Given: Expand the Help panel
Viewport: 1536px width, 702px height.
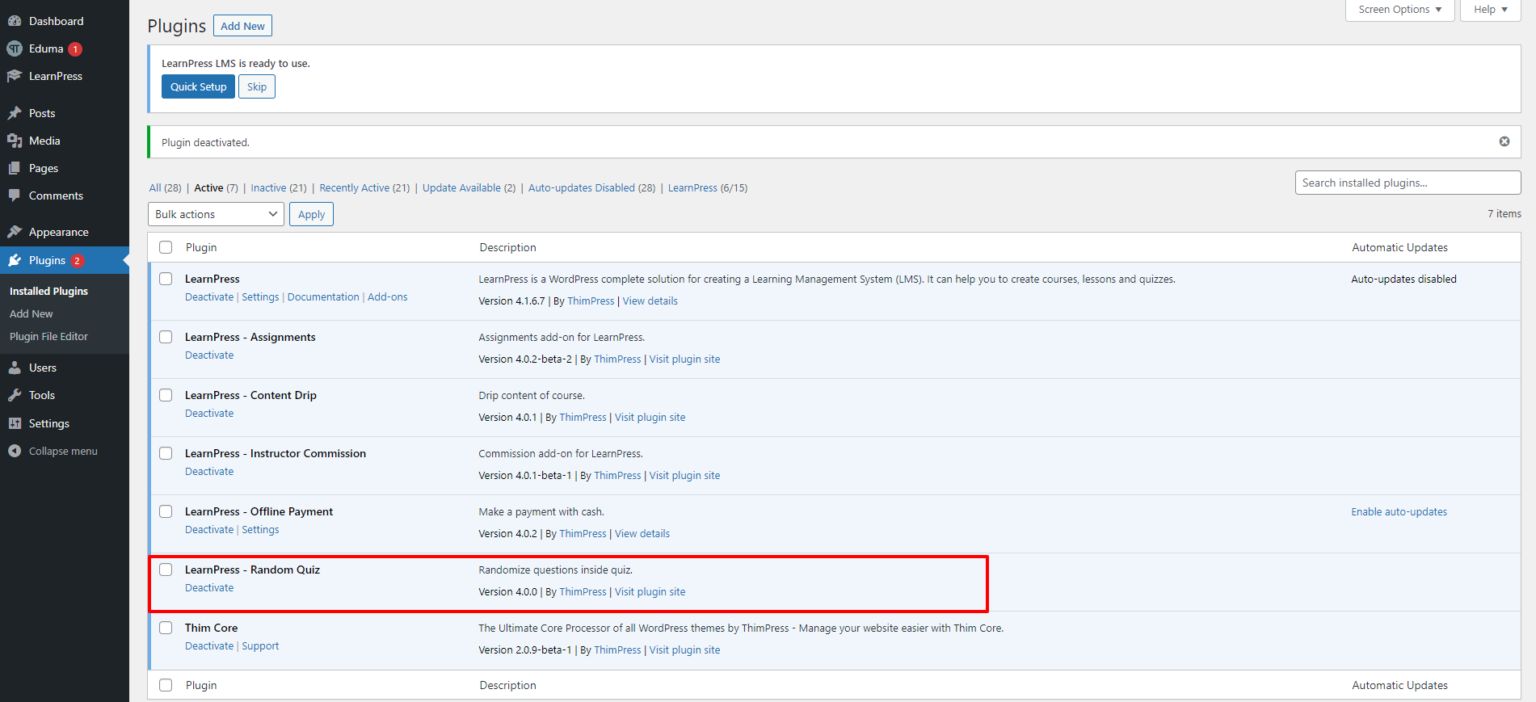Looking at the screenshot, I should (1491, 10).
